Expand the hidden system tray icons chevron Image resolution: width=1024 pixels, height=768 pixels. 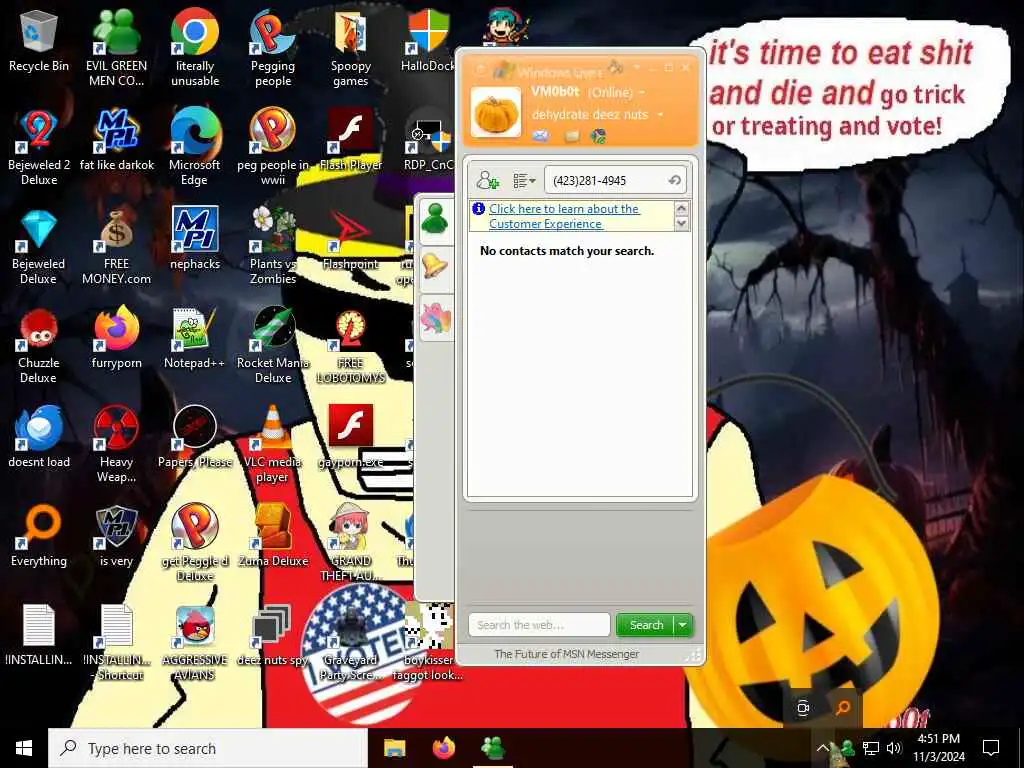tap(823, 748)
